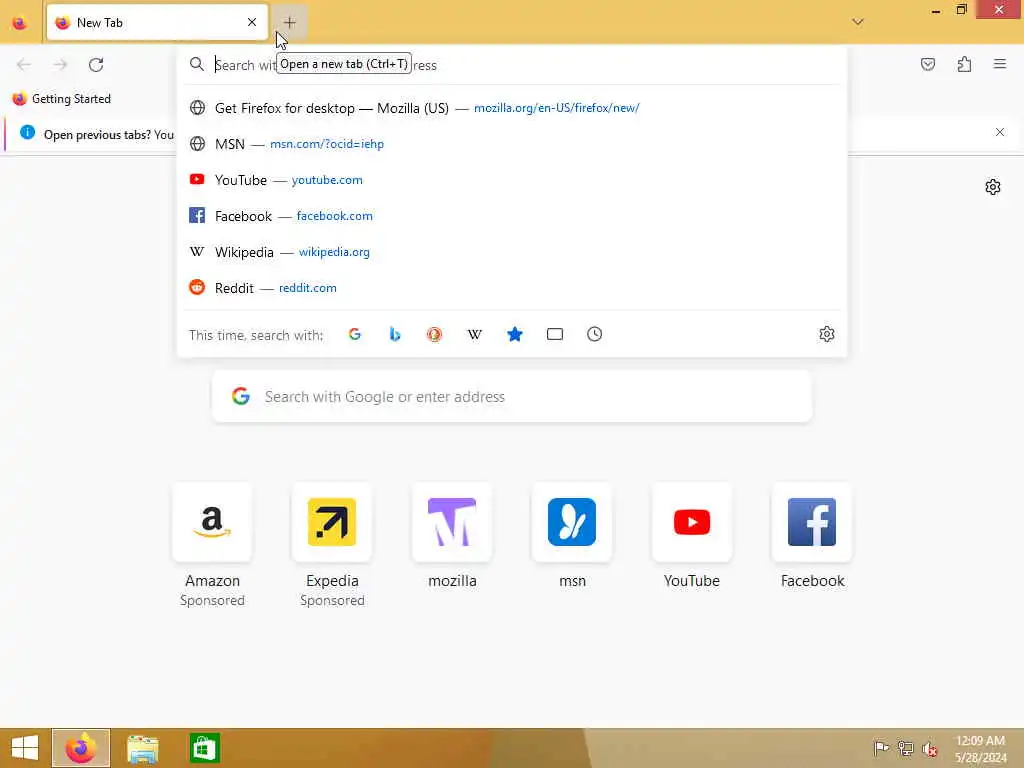This screenshot has width=1024, height=768.
Task: Open Windows Start button
Action: (x=25, y=748)
